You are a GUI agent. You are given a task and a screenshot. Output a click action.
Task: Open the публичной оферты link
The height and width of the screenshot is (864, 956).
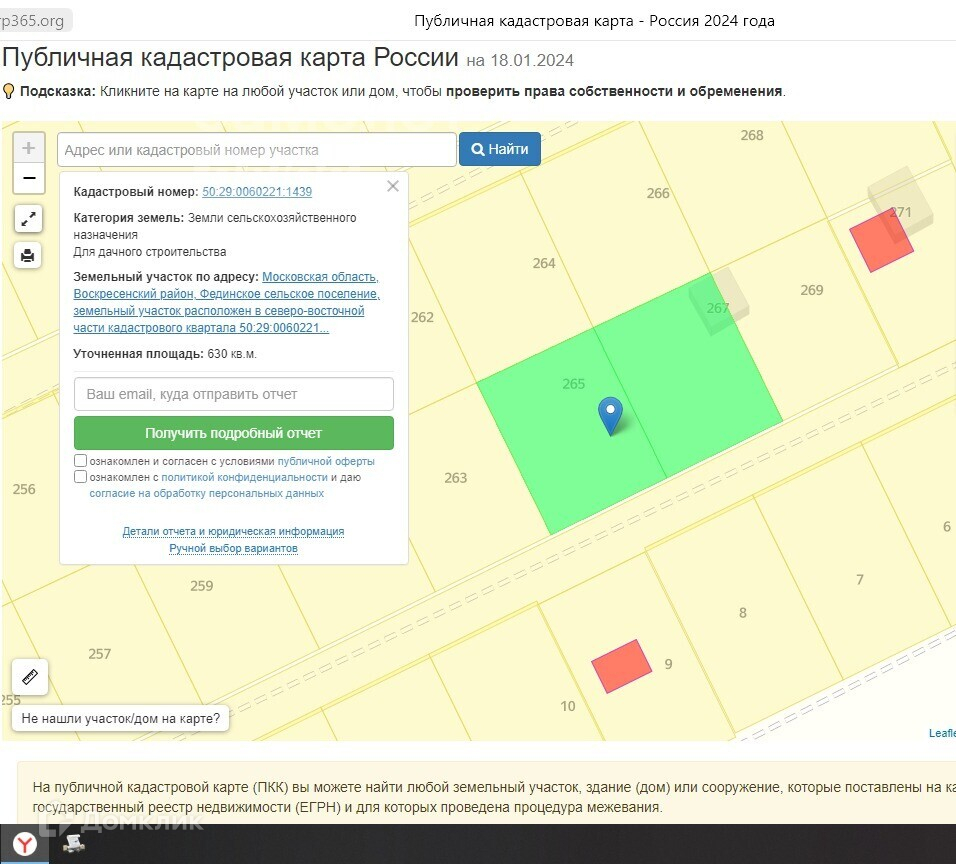click(326, 461)
